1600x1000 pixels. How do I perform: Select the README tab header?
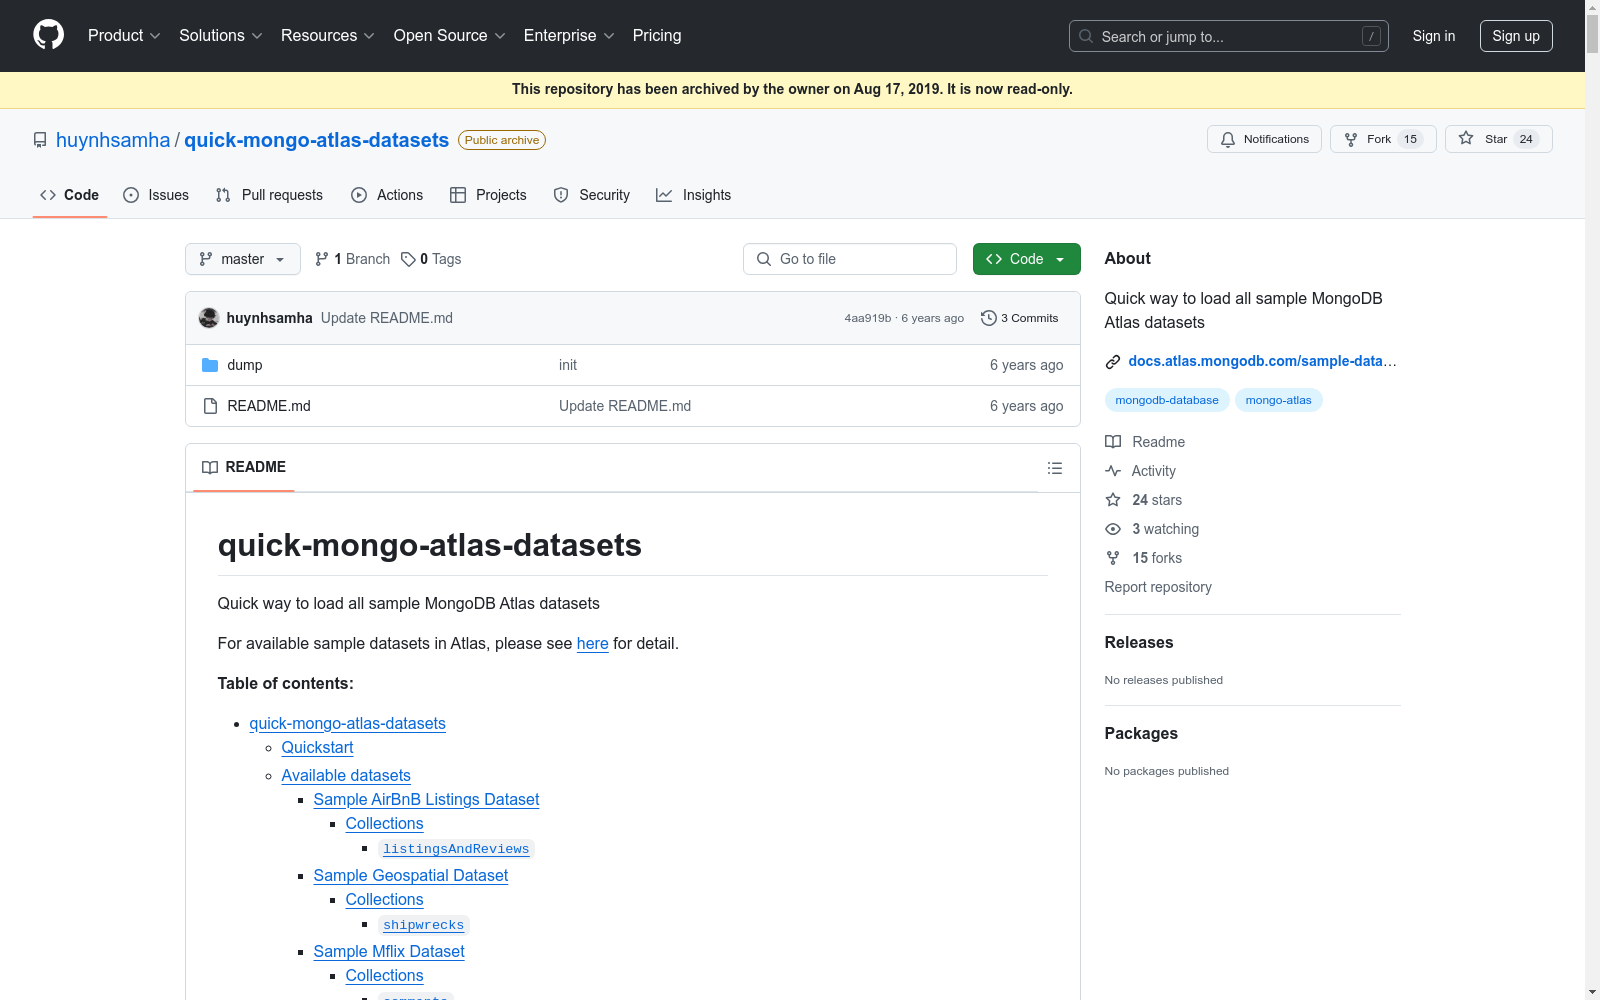(x=244, y=467)
